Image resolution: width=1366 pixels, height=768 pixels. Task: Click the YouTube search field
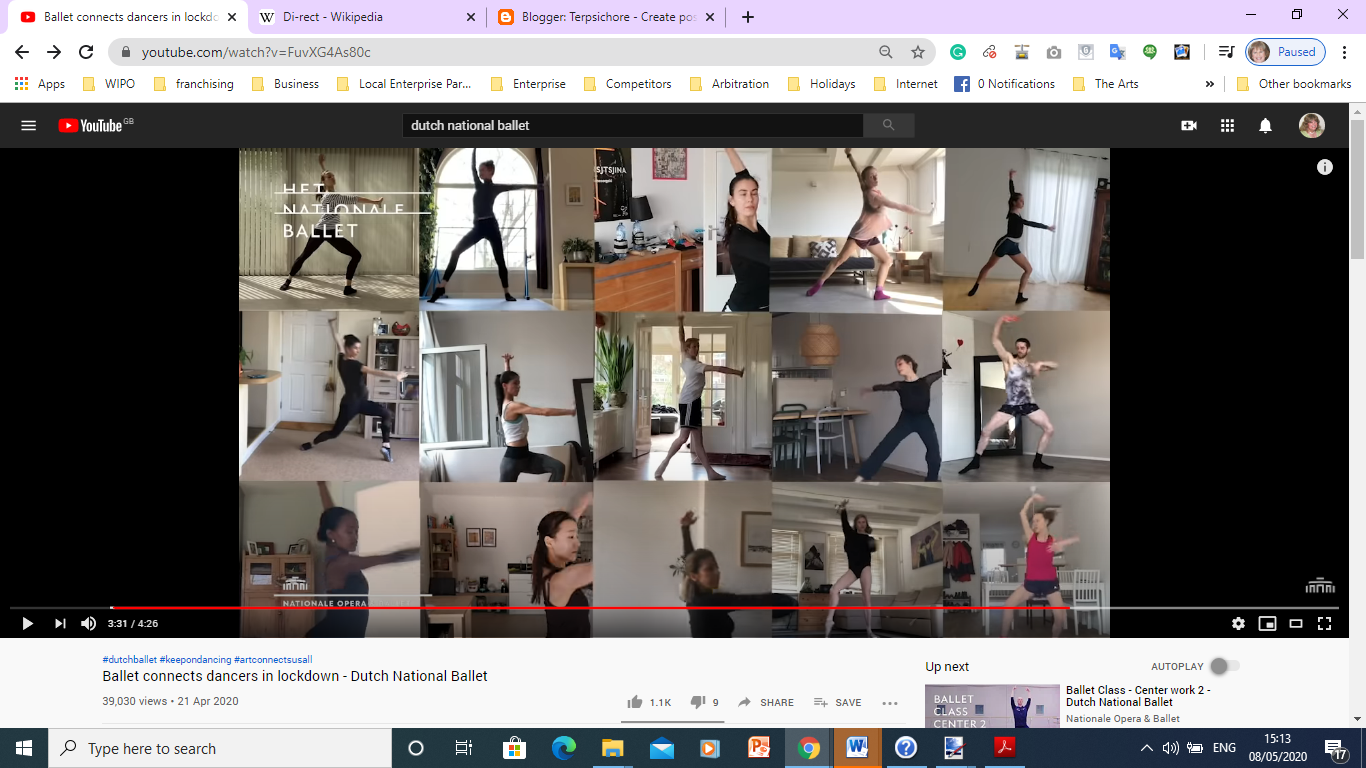click(x=633, y=125)
